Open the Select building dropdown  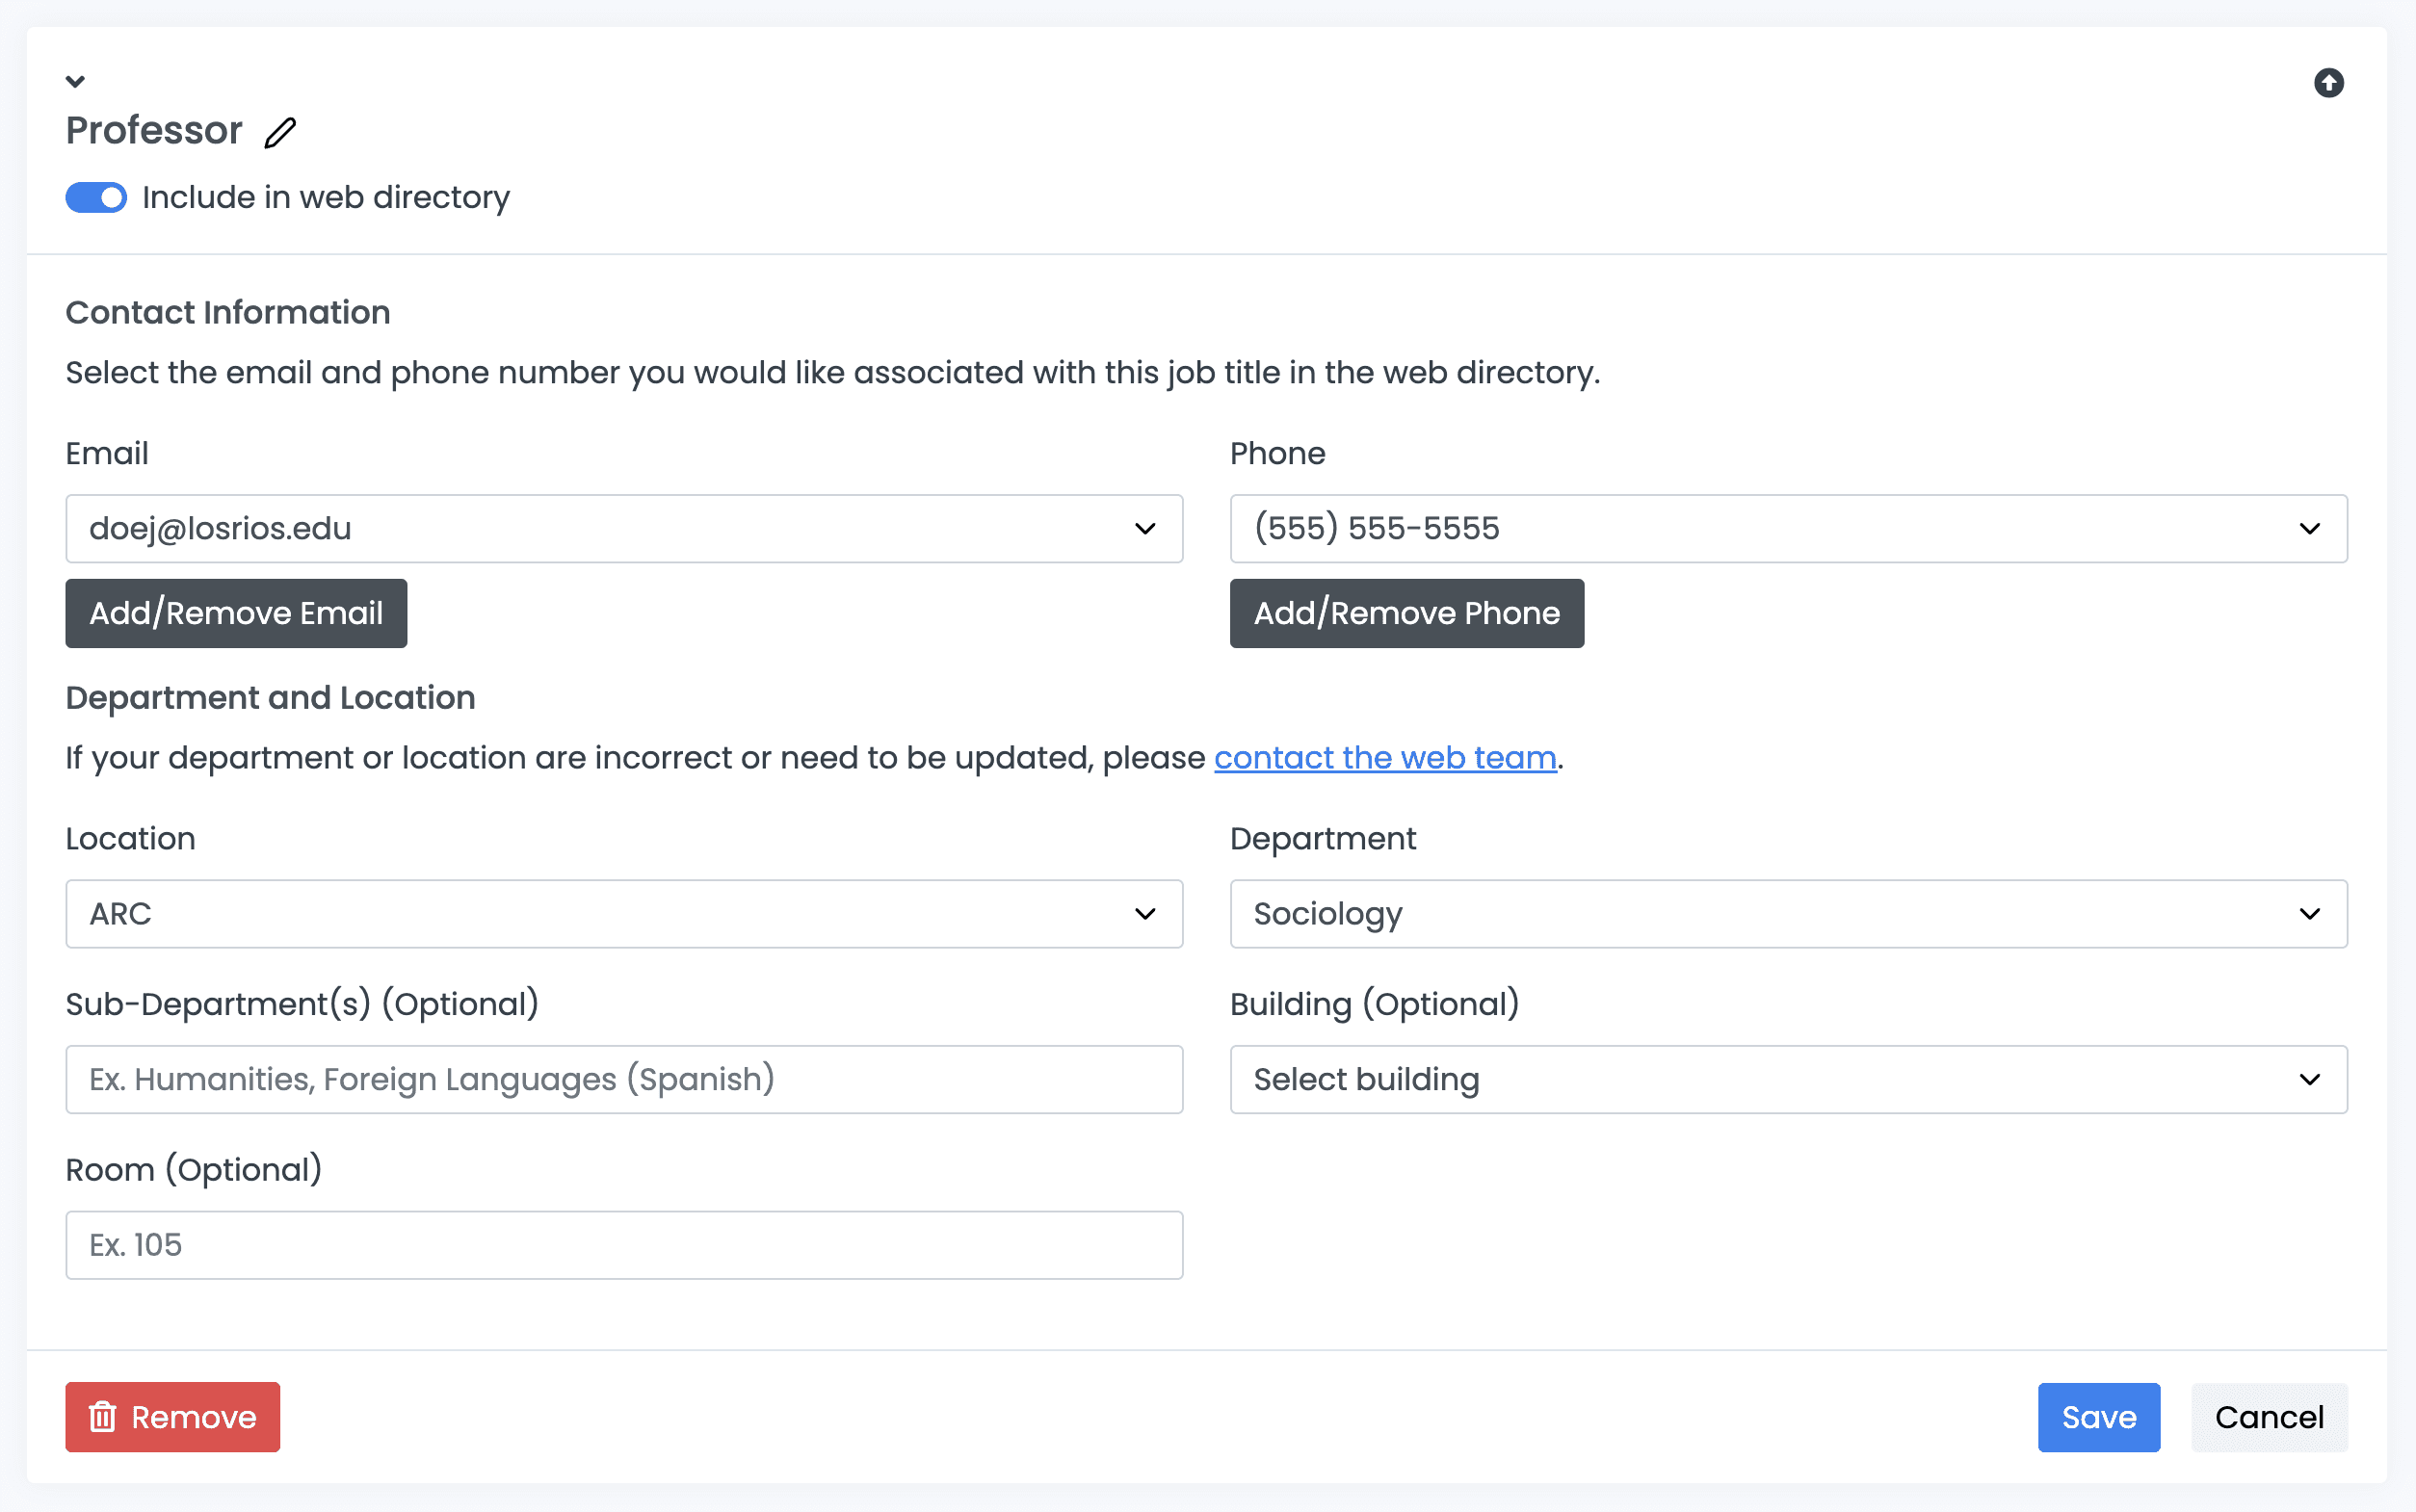click(x=1787, y=1079)
